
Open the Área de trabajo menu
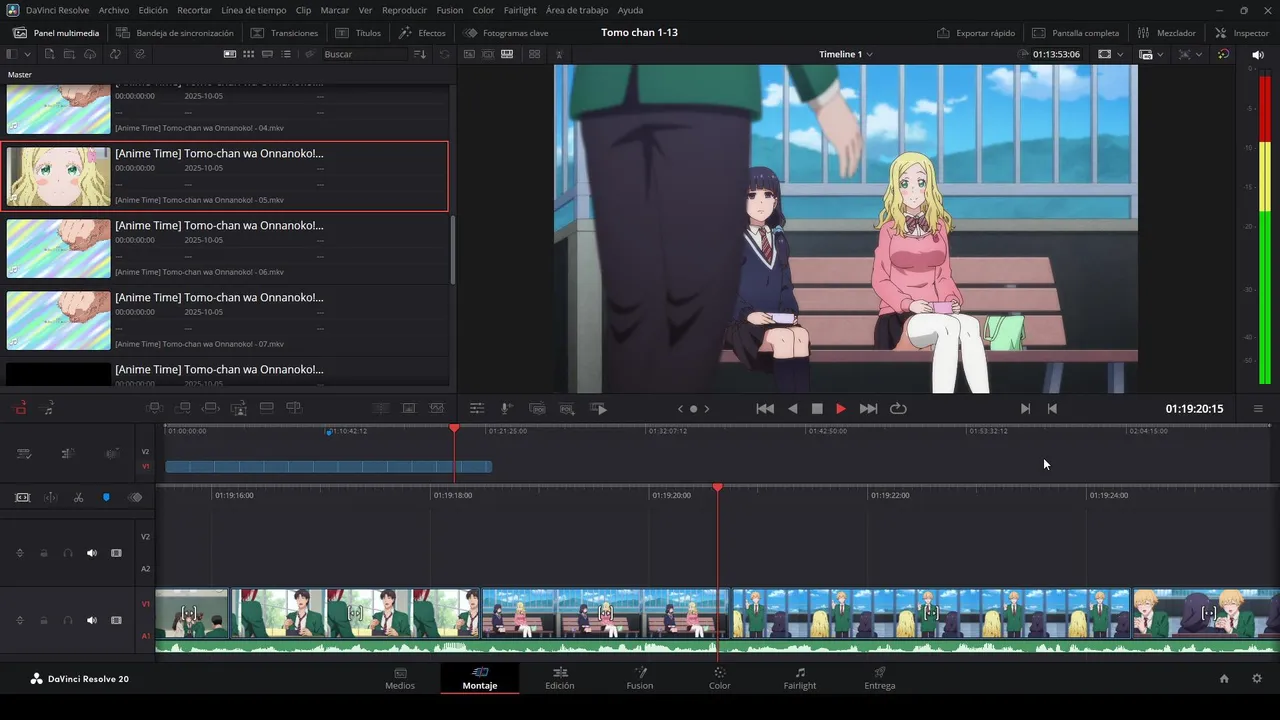click(x=577, y=10)
